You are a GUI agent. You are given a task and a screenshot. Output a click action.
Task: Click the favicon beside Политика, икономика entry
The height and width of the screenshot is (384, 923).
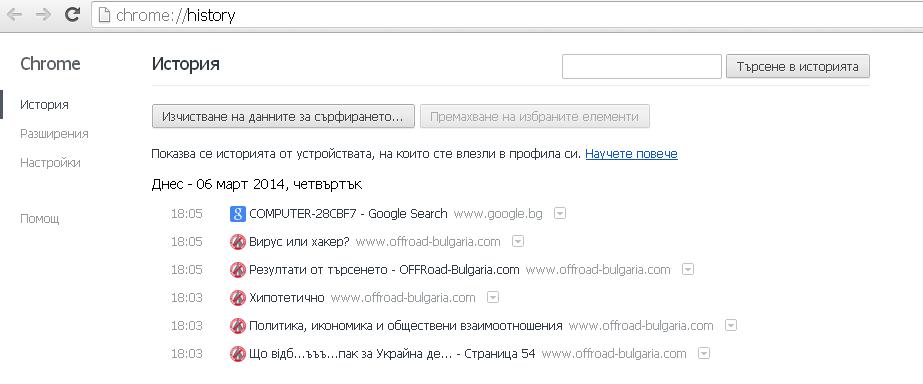coord(237,326)
